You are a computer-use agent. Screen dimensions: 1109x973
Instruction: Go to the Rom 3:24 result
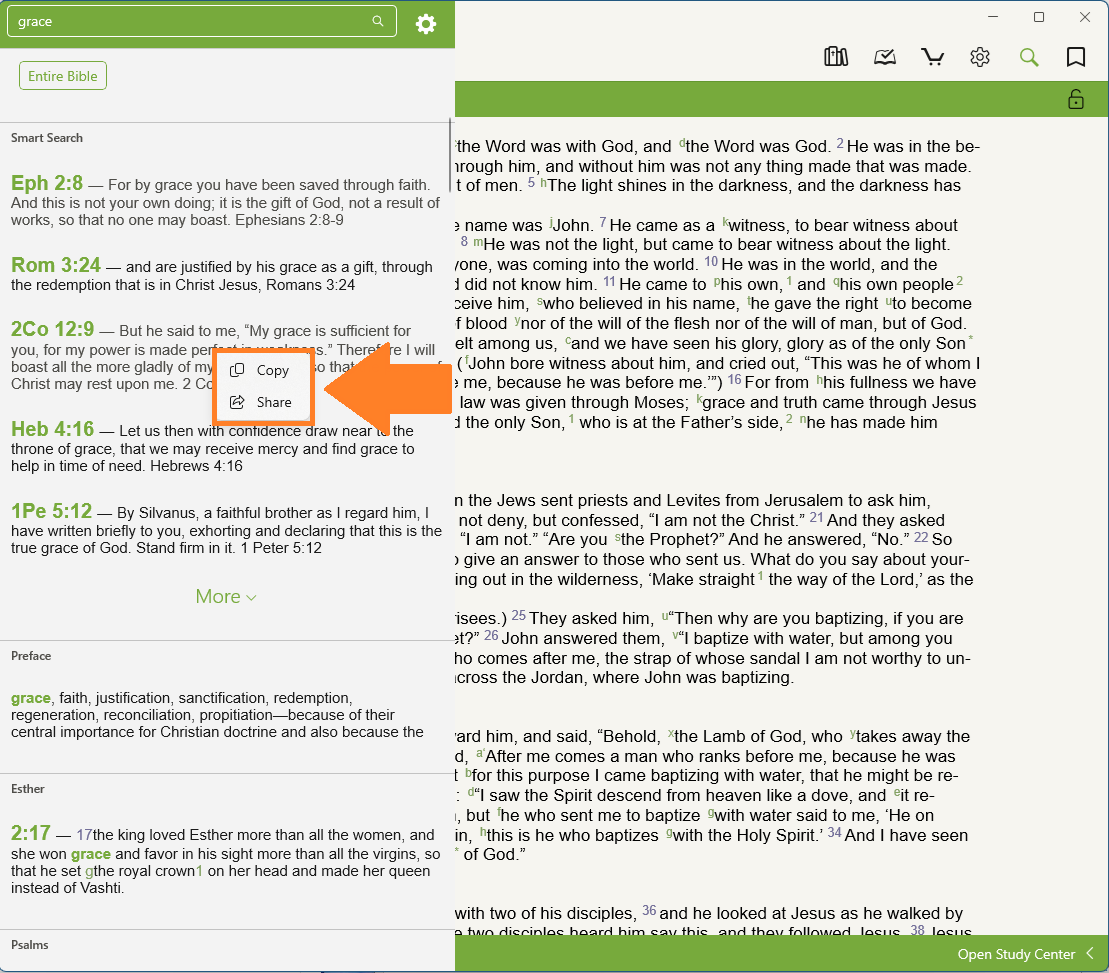point(56,265)
